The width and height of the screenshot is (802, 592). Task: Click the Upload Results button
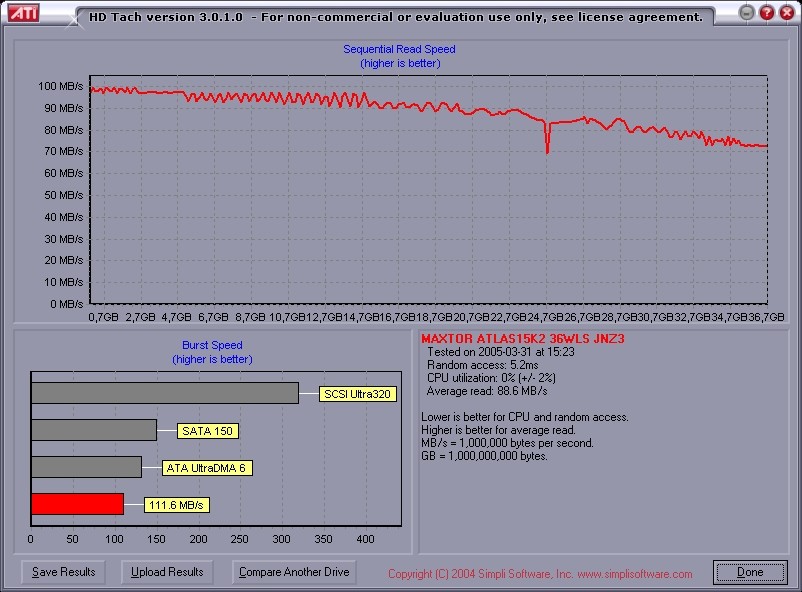point(167,572)
